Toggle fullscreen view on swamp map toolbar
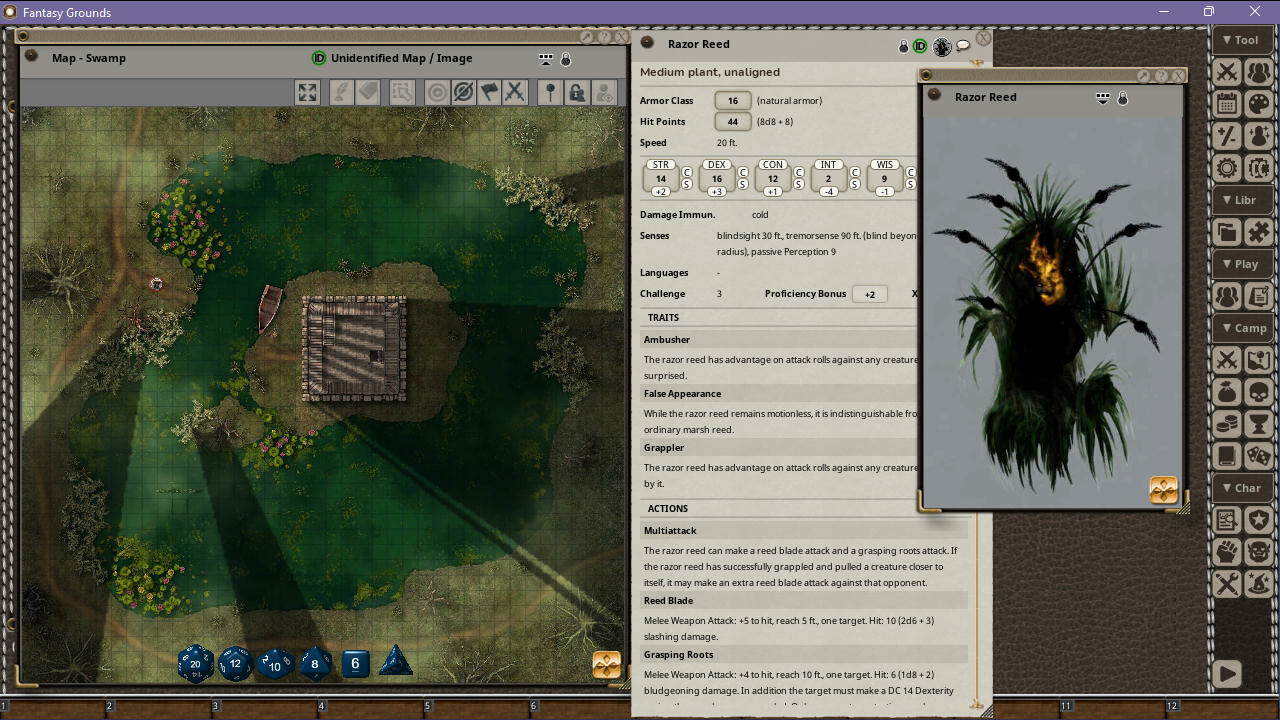The image size is (1280, 720). [307, 92]
